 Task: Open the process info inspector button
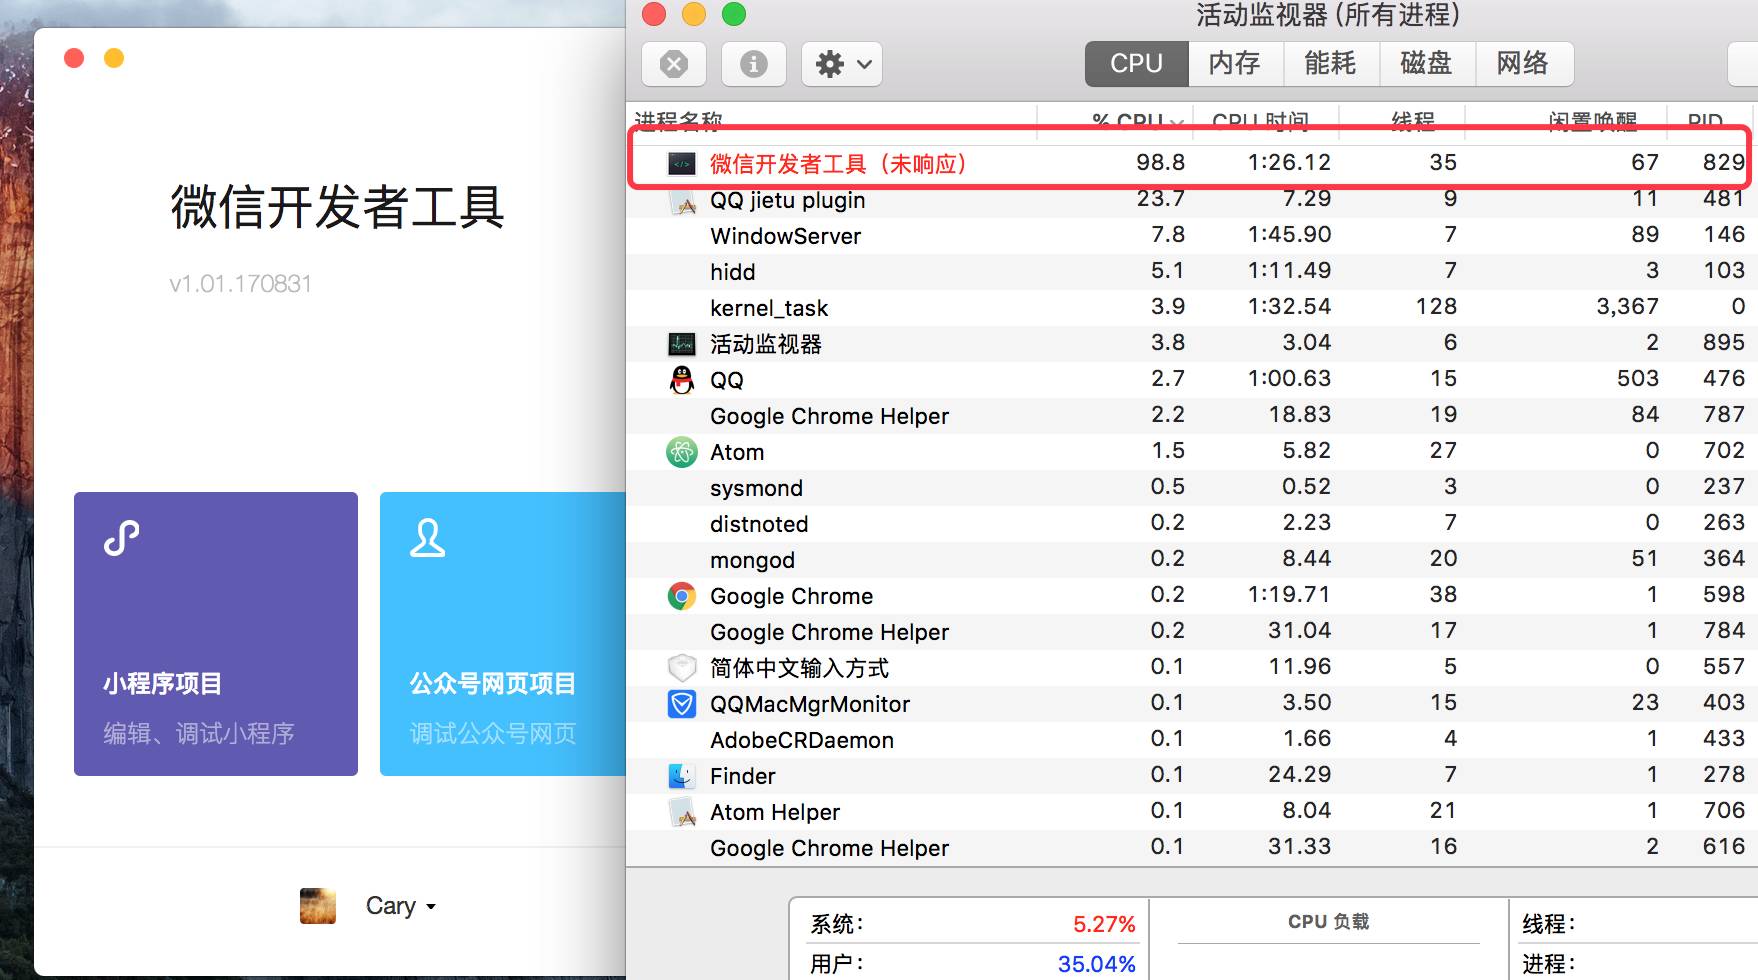pyautogui.click(x=753, y=65)
